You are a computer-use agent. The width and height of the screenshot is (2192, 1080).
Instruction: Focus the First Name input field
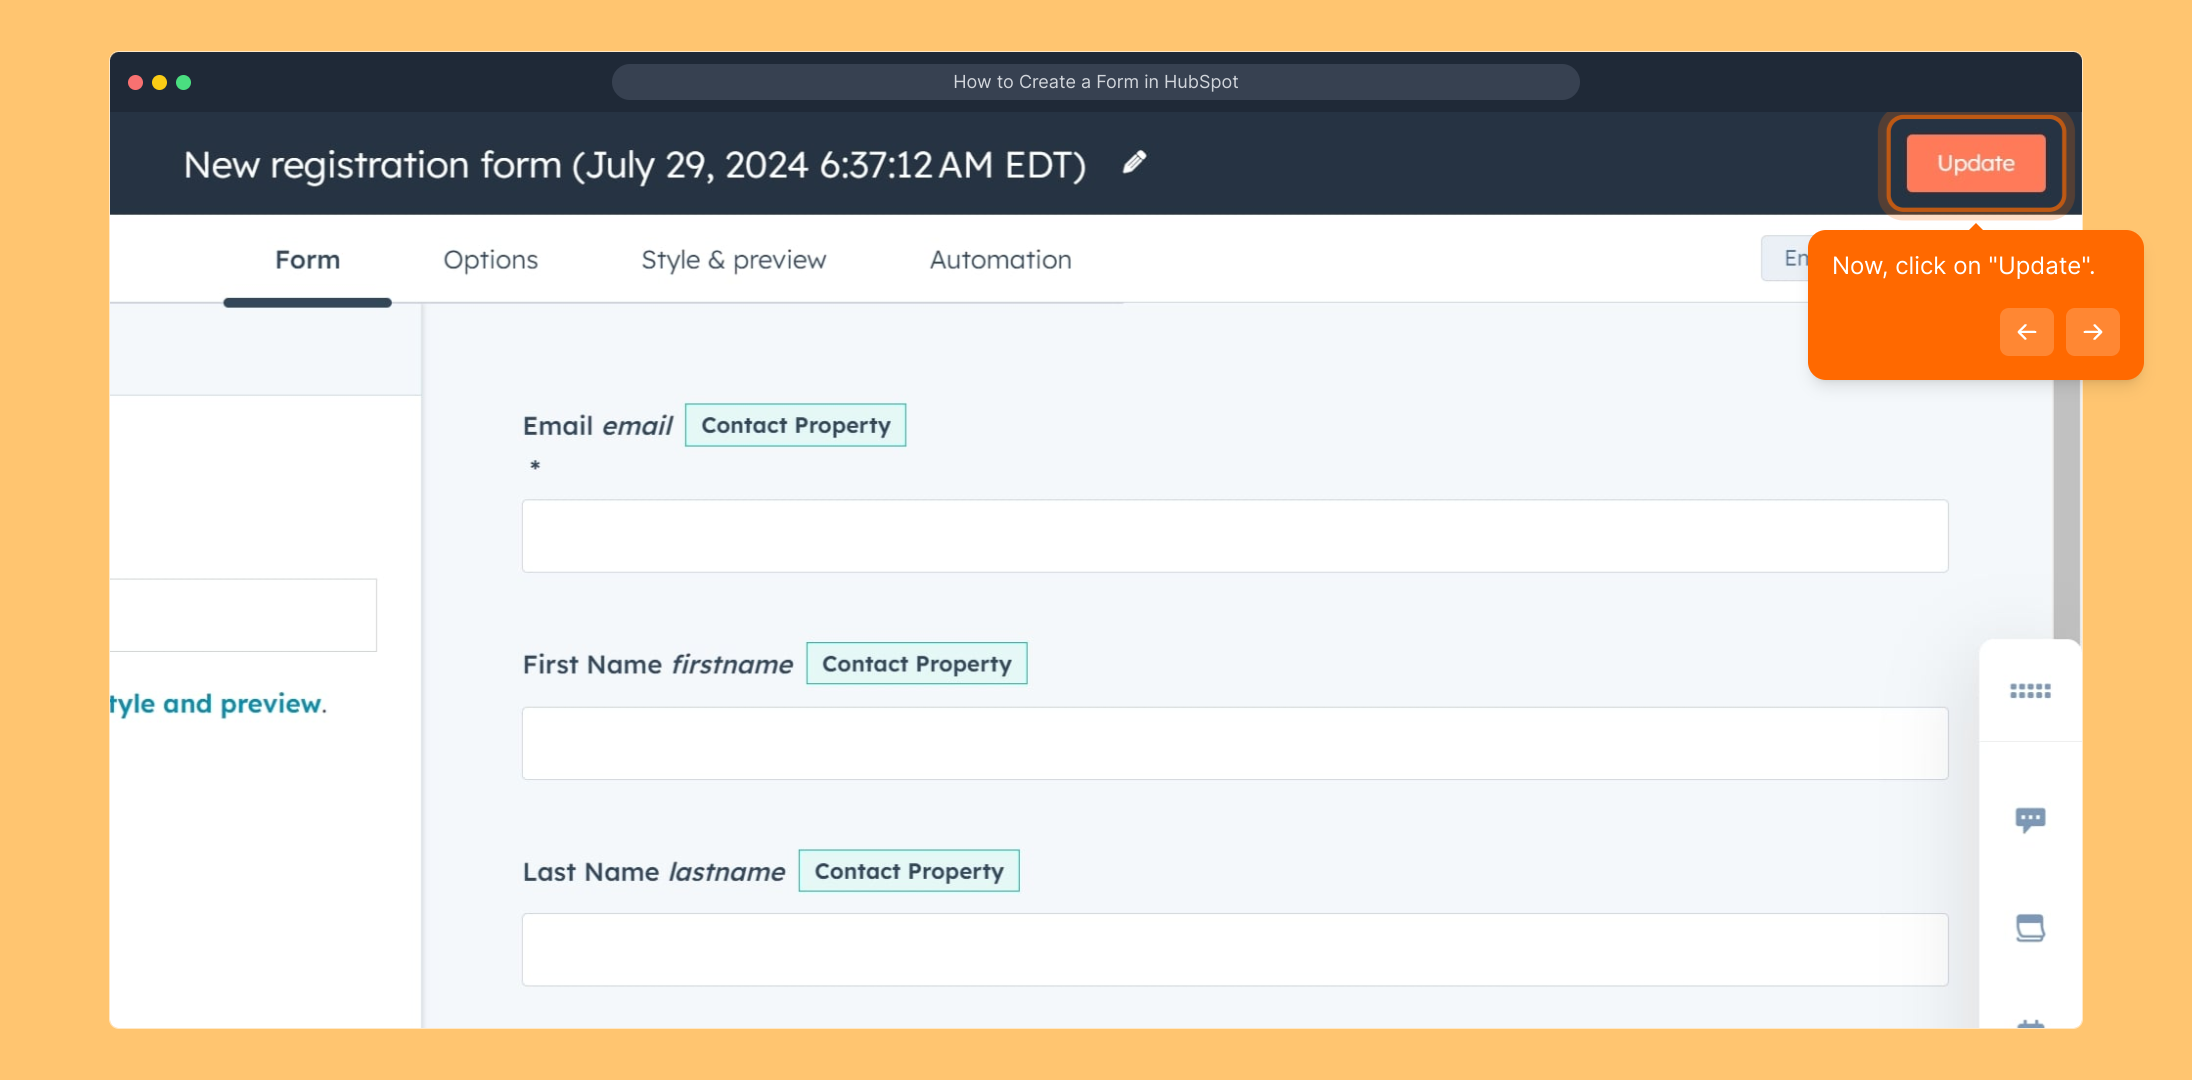pos(1234,743)
